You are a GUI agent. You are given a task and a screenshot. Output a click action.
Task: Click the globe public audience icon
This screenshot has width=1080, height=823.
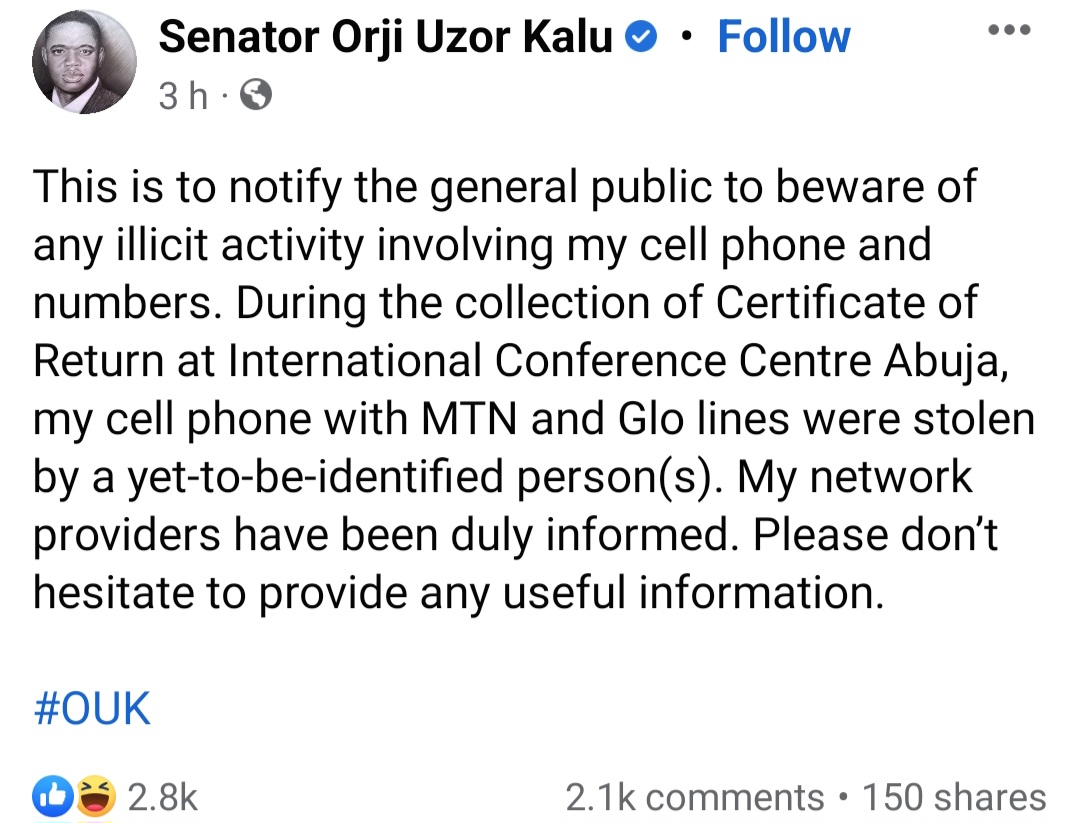[257, 96]
